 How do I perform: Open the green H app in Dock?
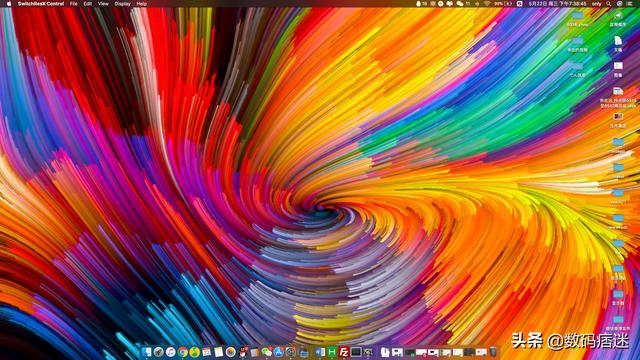pyautogui.click(x=332, y=352)
